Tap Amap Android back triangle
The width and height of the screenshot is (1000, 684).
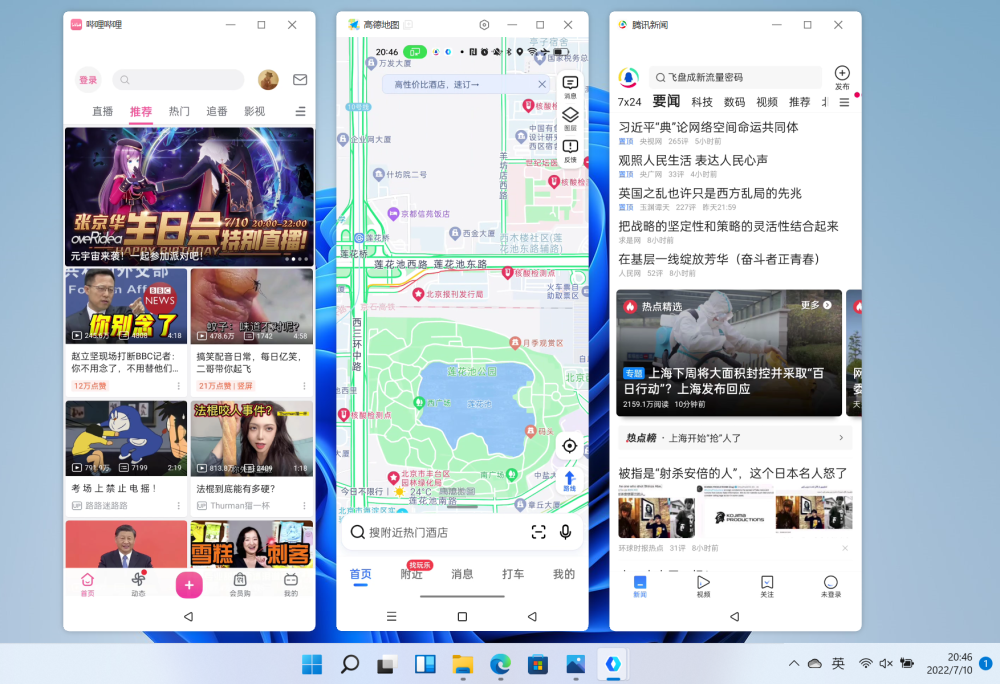[532, 616]
